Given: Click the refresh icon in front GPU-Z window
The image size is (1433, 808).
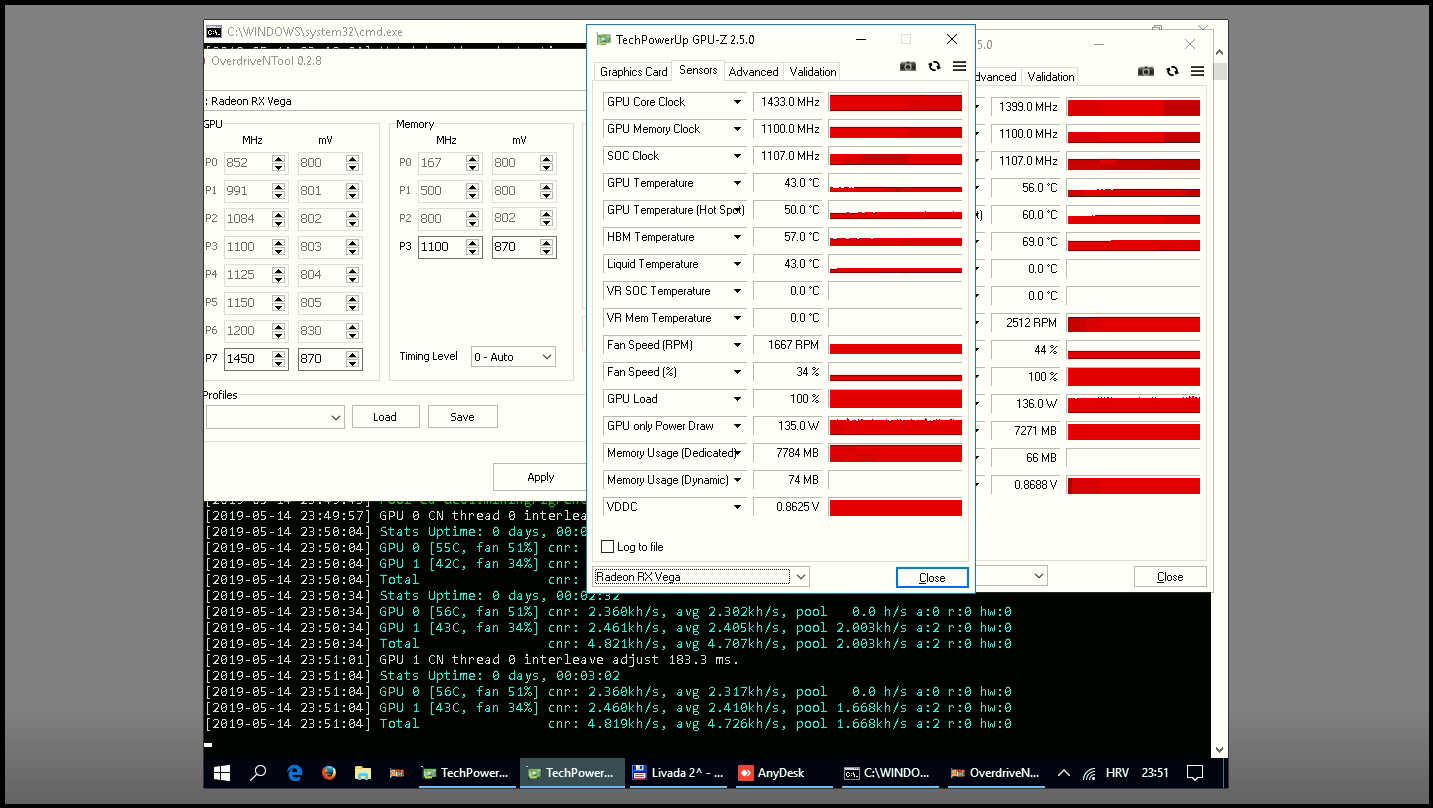Looking at the screenshot, I should 934,66.
